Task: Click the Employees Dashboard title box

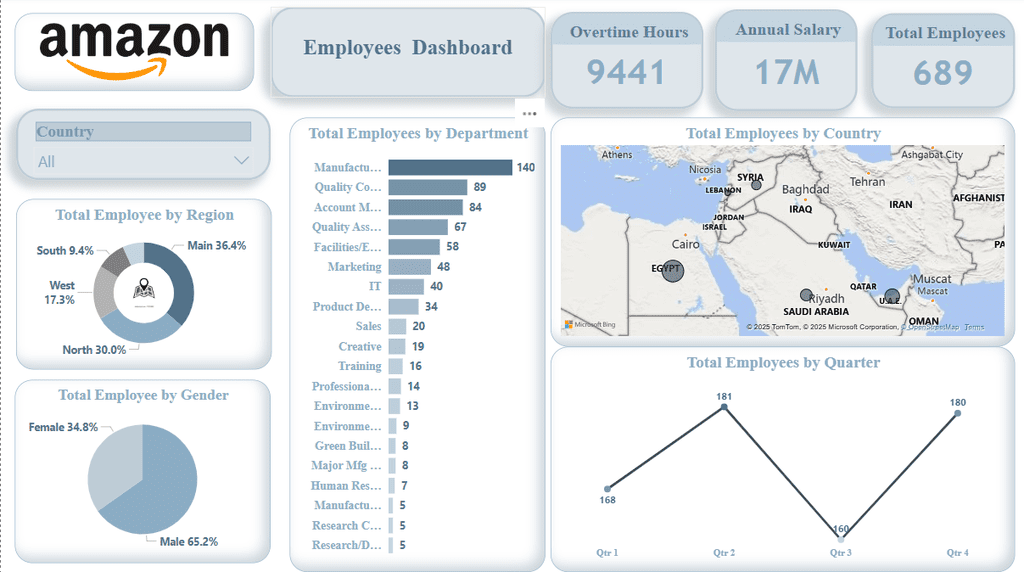Action: tap(408, 53)
